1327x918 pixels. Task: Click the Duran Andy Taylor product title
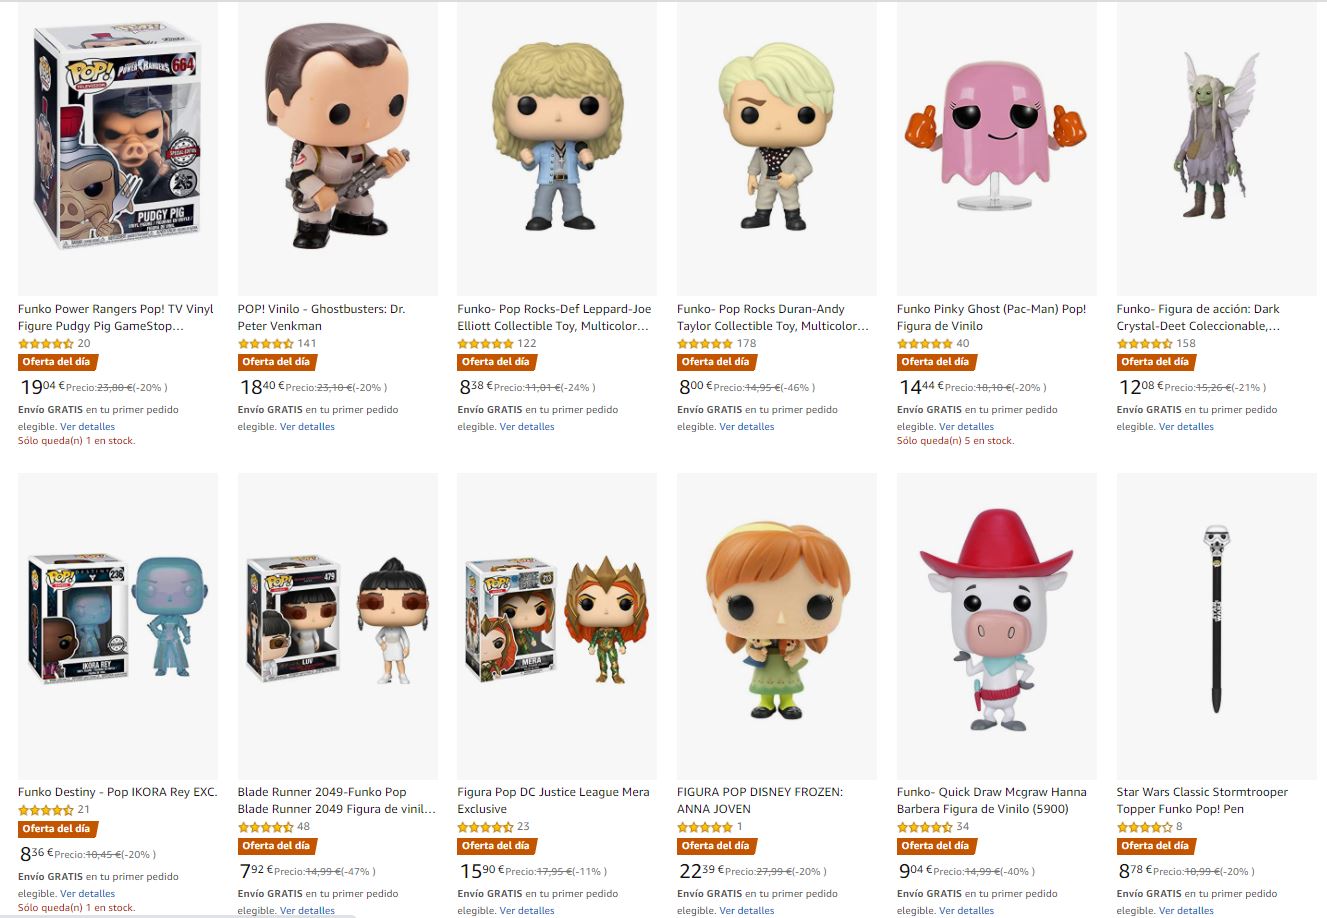click(x=773, y=317)
